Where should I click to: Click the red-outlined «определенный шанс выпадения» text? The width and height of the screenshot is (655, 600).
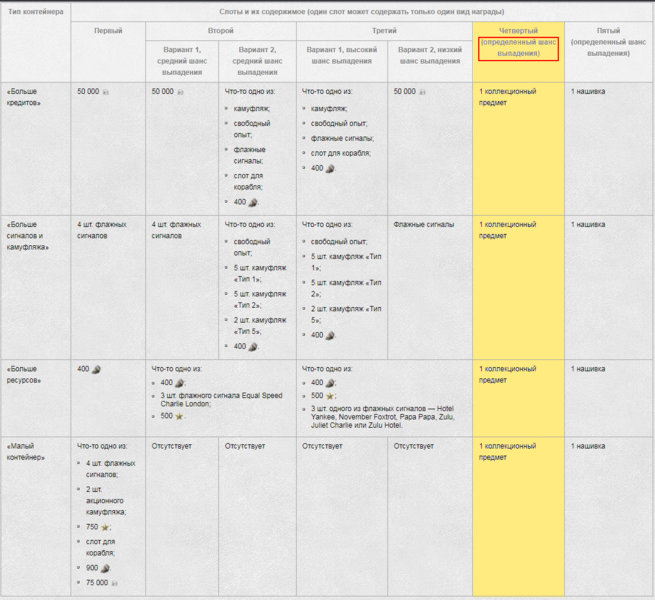click(518, 47)
